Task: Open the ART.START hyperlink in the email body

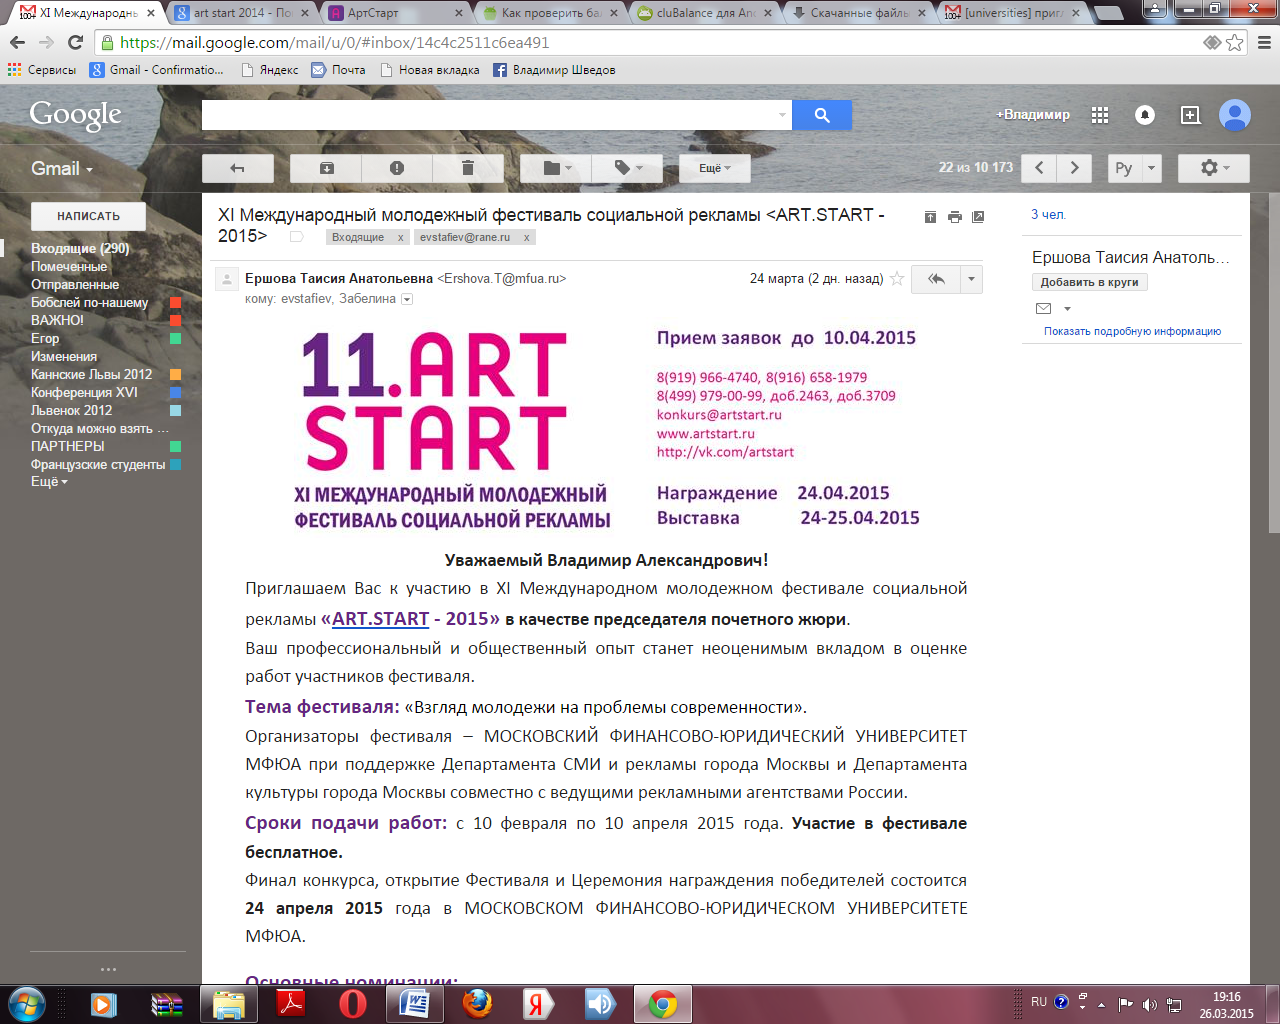Action: 380,618
